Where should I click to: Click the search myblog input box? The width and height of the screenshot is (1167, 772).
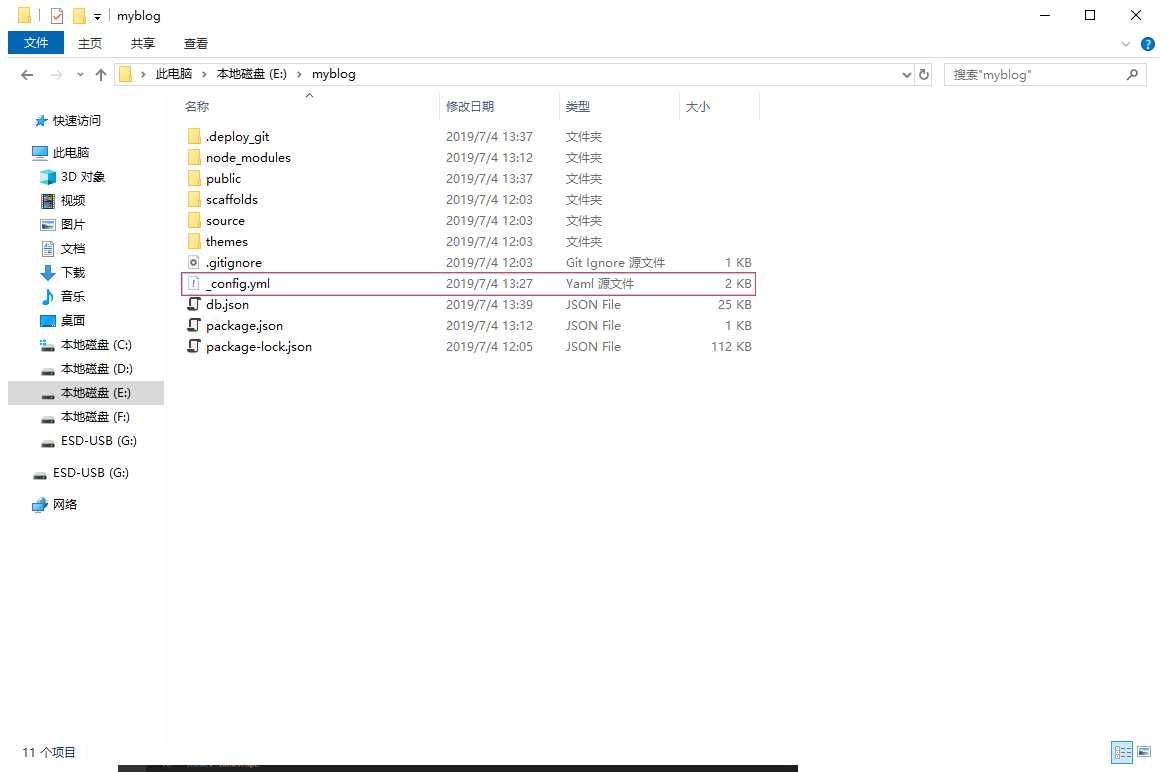click(1030, 74)
